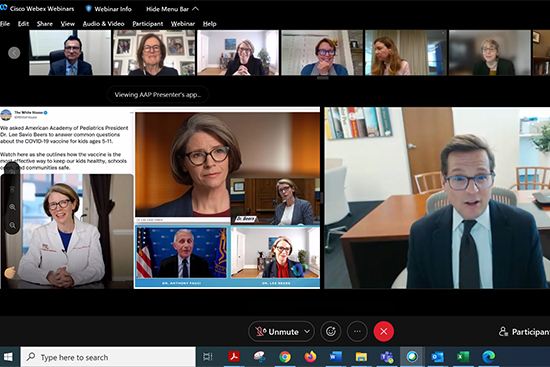Image resolution: width=550 pixels, height=367 pixels.
Task: Open the audio options dropdown arrow beside Unmute
Action: [307, 332]
